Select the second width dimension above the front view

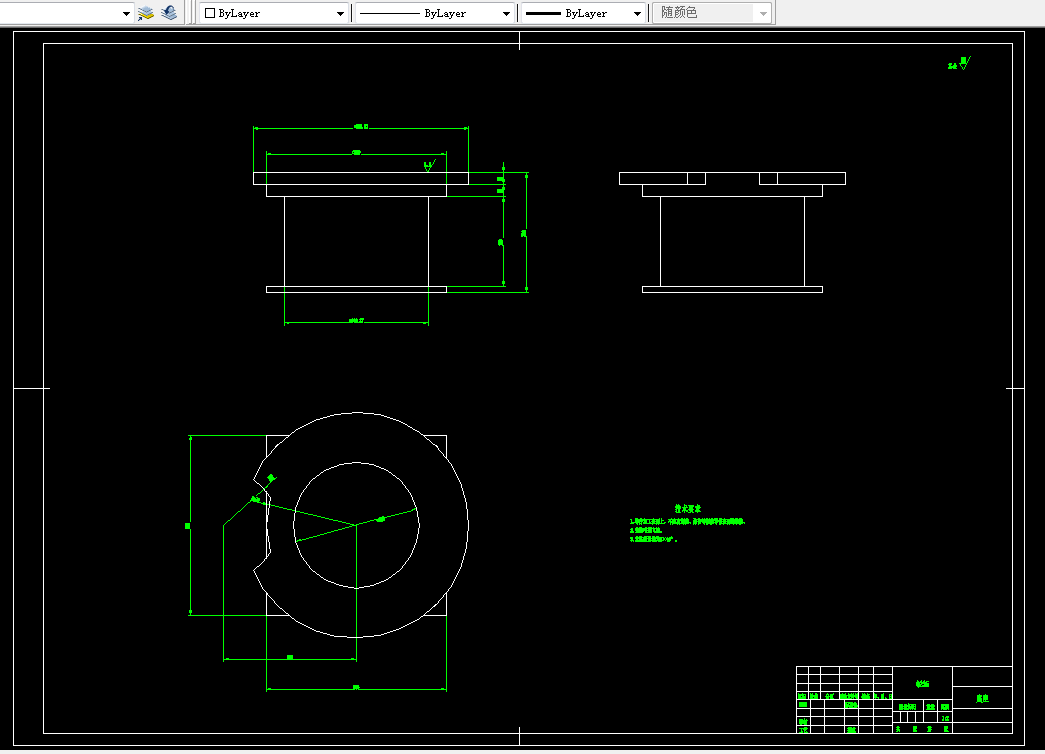357,153
